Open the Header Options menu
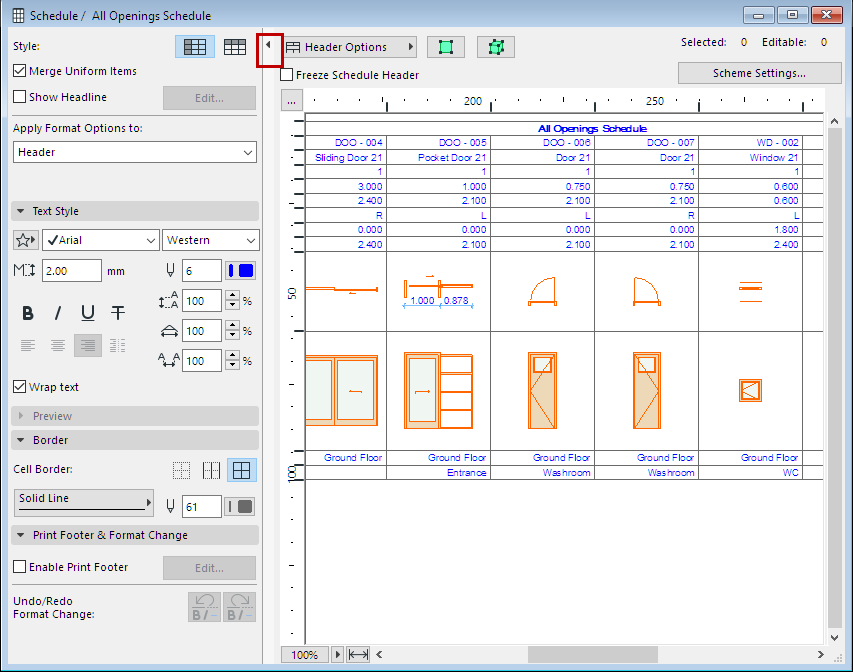 pyautogui.click(x=350, y=47)
